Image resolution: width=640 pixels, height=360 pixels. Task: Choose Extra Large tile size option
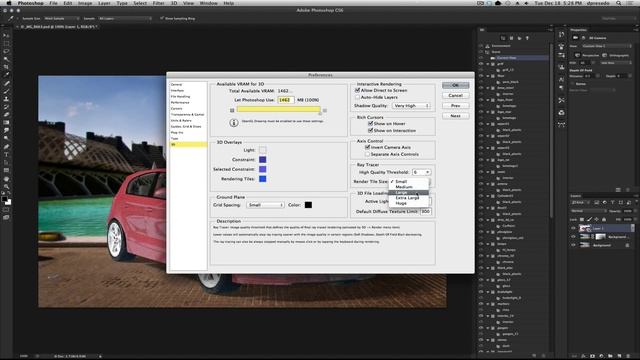[x=408, y=198]
